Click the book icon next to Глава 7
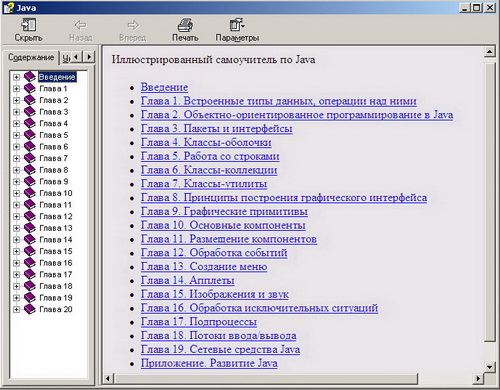The image size is (500, 390). tap(30, 158)
